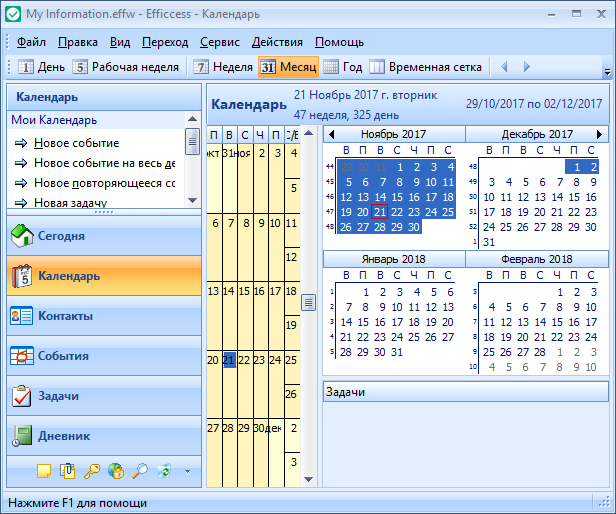Viewport: 616px width, 514px height.
Task: Expand the navigation pane buttons dropdown arrow
Action: click(x=186, y=471)
